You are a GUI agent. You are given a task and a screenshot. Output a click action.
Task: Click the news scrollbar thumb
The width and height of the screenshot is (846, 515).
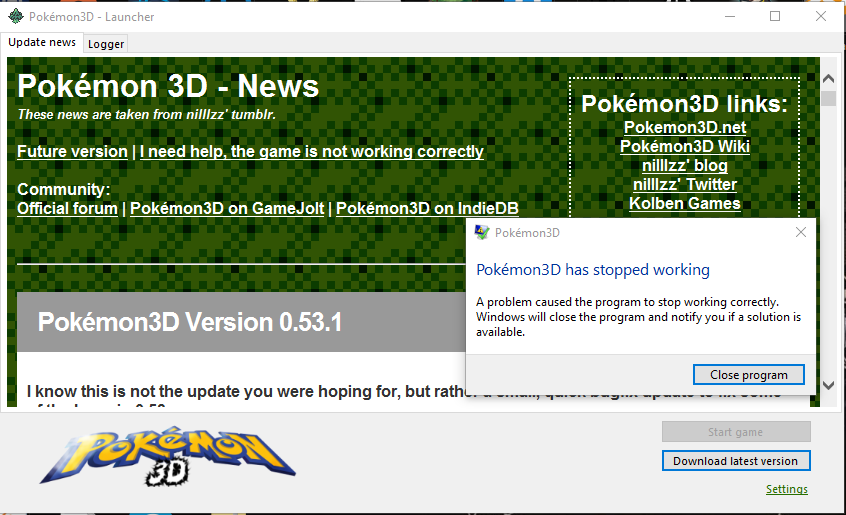[x=829, y=98]
